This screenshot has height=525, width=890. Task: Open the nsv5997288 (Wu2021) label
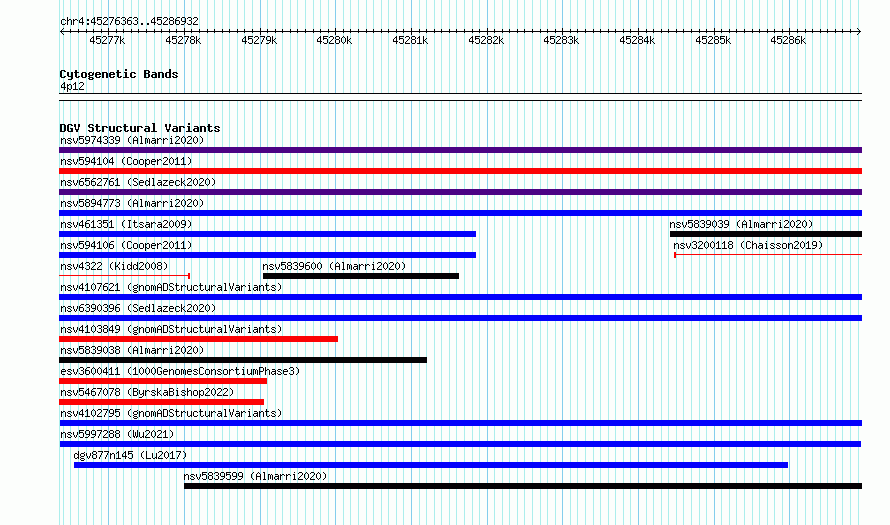[x=117, y=434]
